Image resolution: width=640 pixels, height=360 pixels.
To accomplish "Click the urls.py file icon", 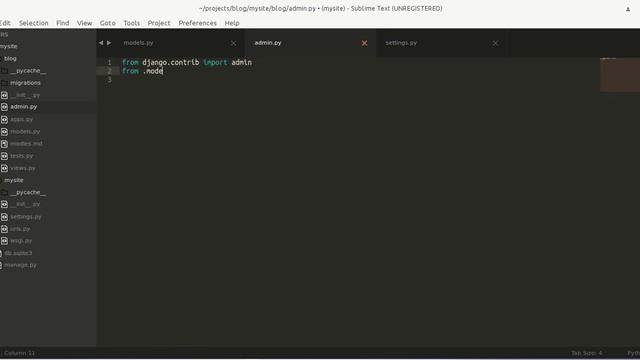I will [4, 229].
